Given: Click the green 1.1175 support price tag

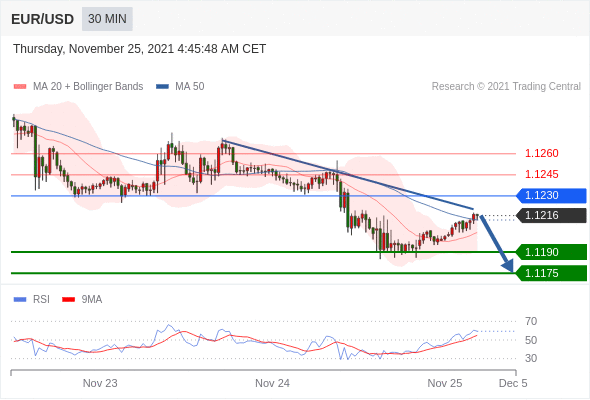Looking at the screenshot, I should click(x=552, y=273).
